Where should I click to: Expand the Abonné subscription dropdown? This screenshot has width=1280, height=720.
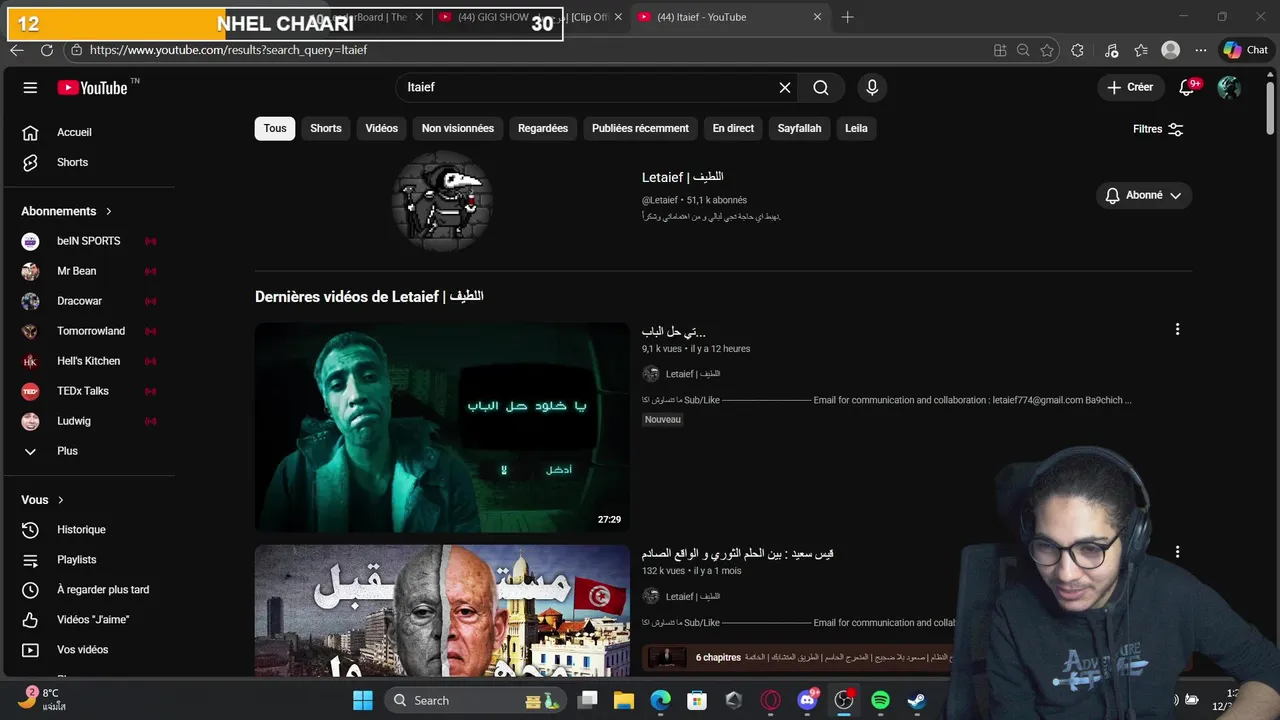click(1144, 195)
